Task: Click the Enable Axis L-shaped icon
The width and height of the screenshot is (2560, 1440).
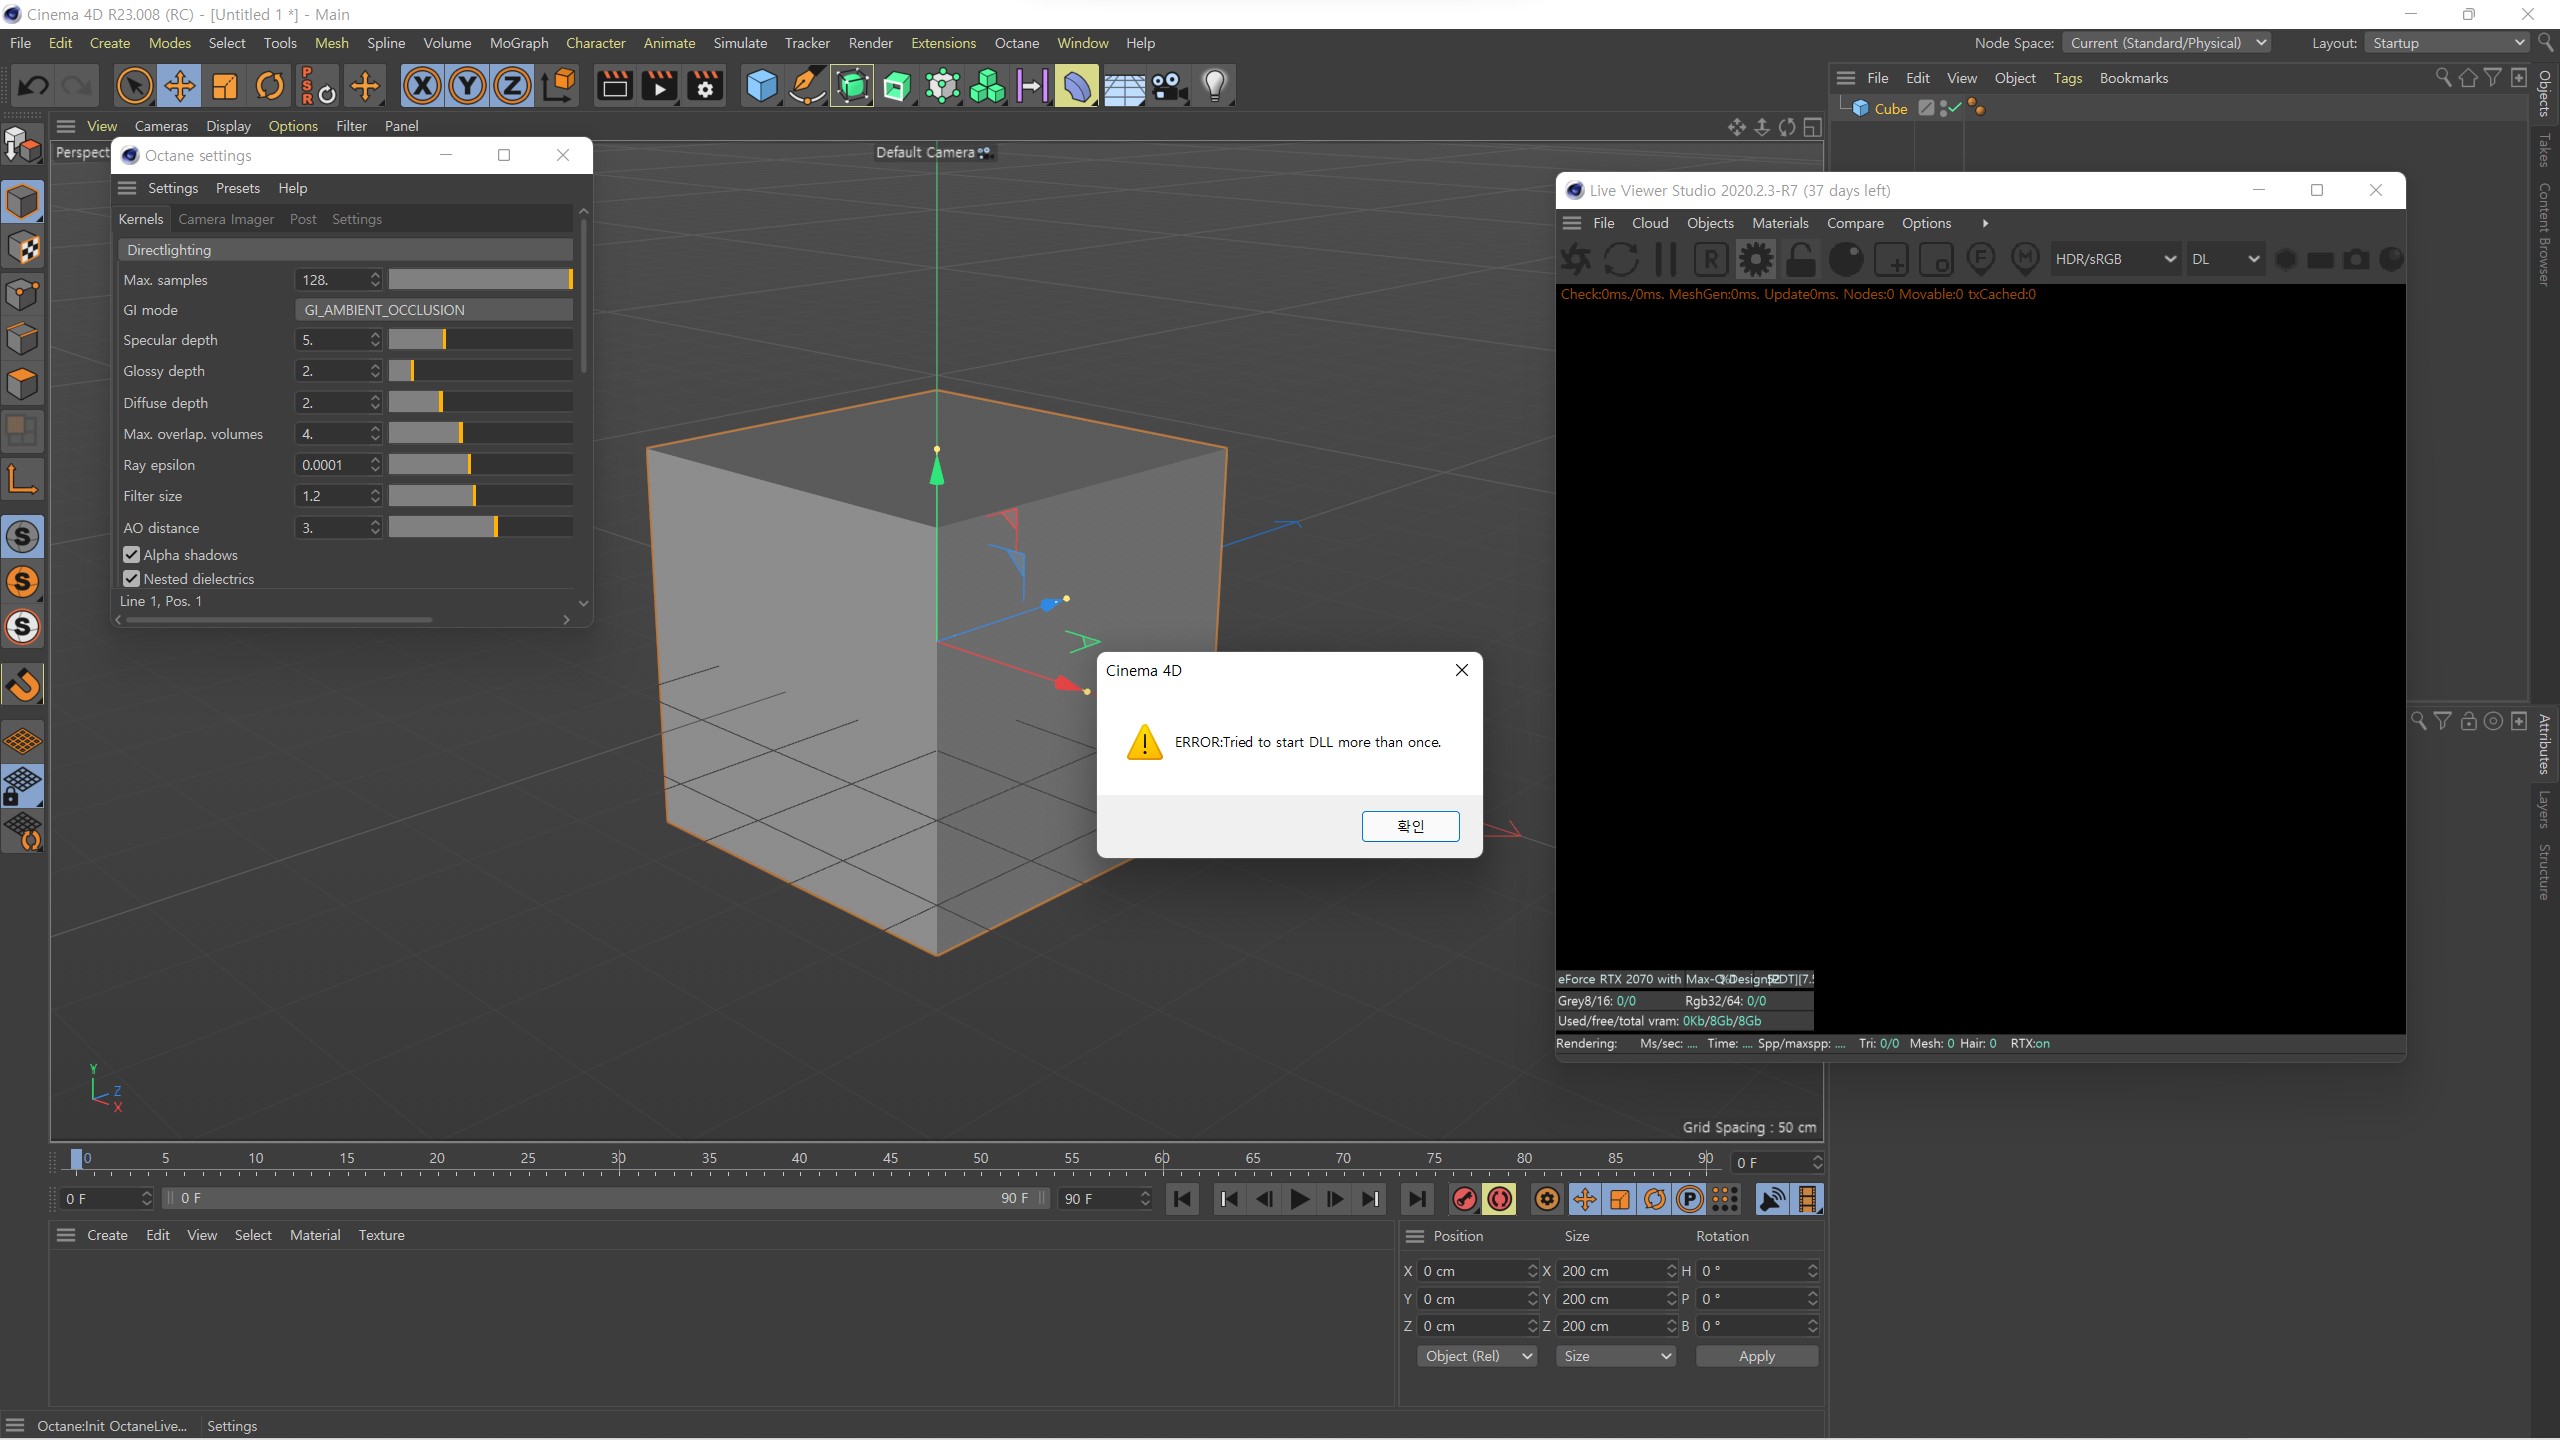Action: (x=22, y=479)
